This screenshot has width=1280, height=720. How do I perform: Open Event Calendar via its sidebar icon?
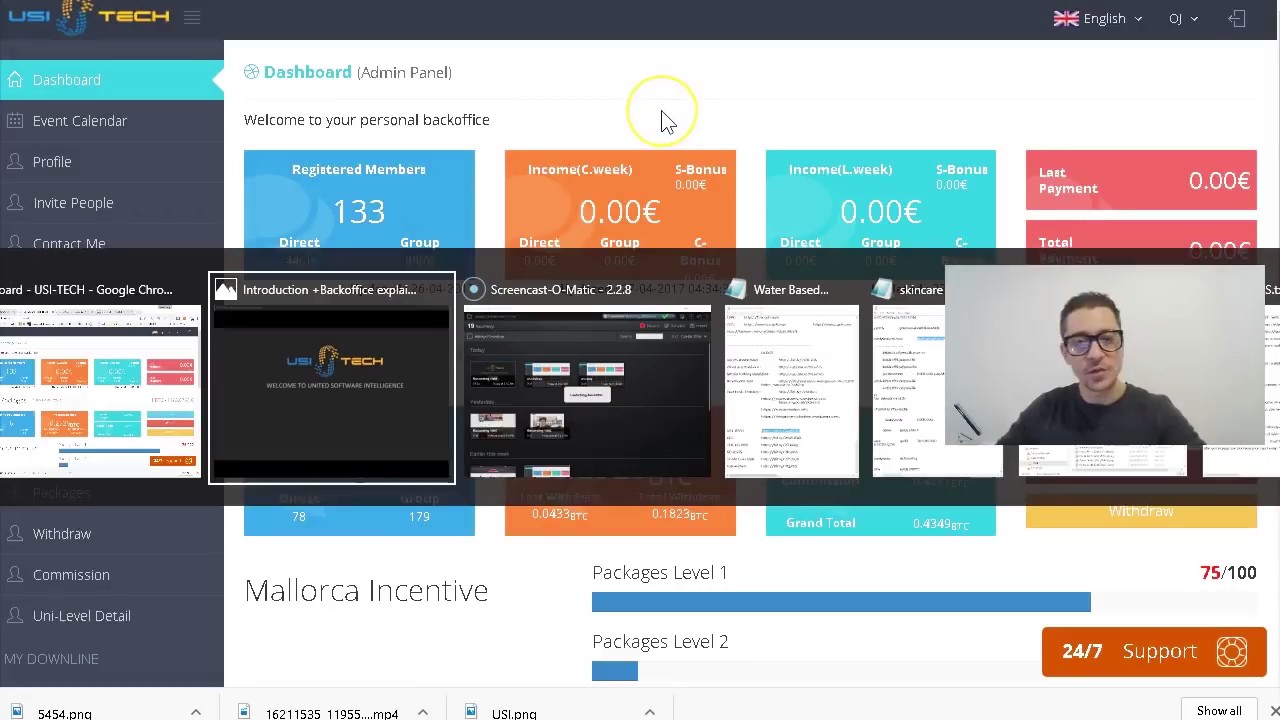pyautogui.click(x=15, y=121)
